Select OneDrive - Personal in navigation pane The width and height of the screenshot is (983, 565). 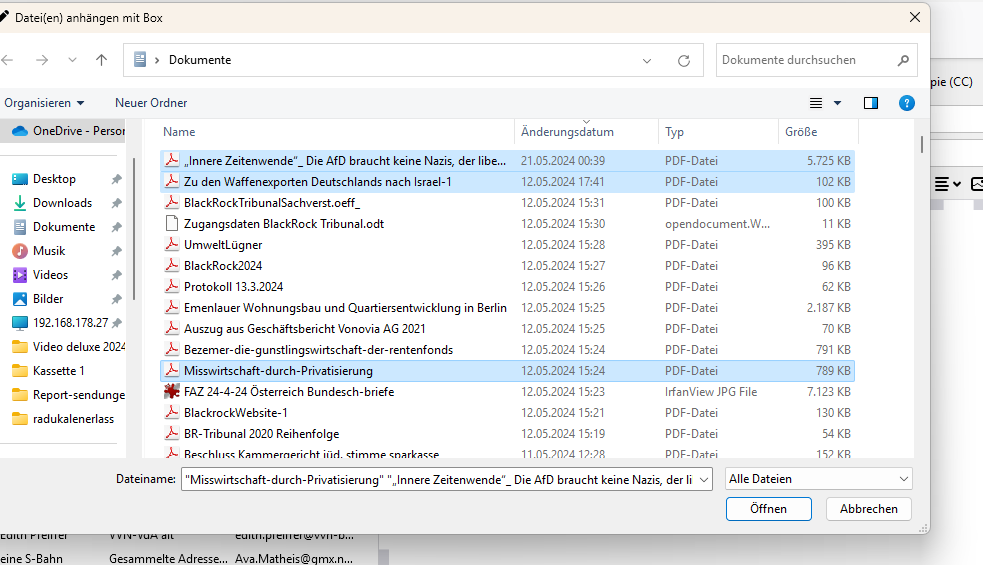point(70,131)
